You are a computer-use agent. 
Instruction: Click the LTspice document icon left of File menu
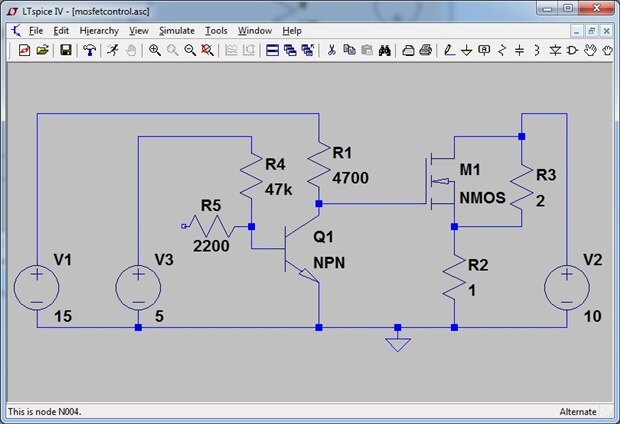pyautogui.click(x=16, y=30)
